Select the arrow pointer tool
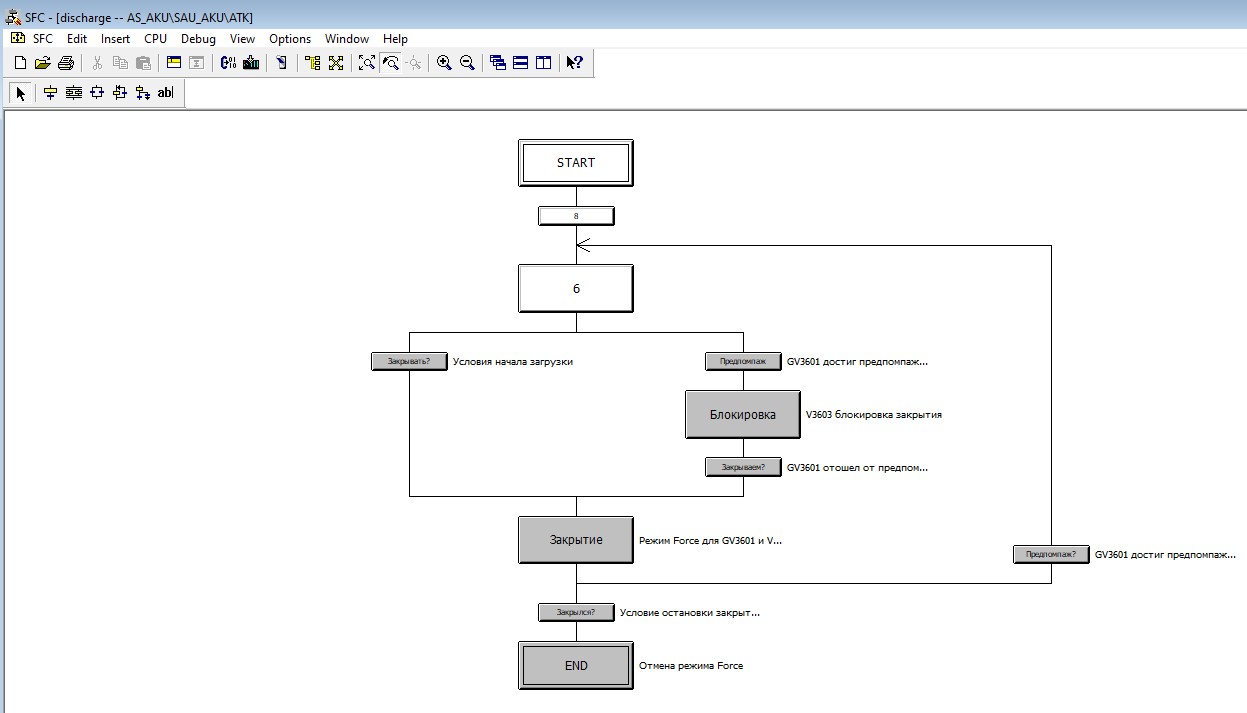This screenshot has width=1247, height=713. point(21,93)
